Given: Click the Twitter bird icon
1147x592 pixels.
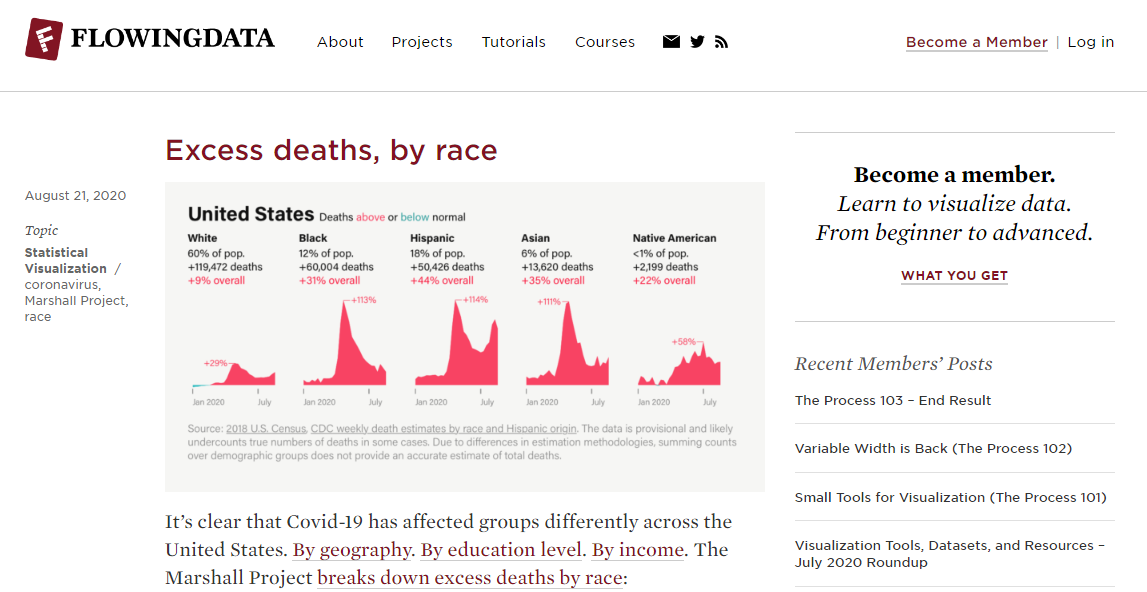Looking at the screenshot, I should (697, 41).
